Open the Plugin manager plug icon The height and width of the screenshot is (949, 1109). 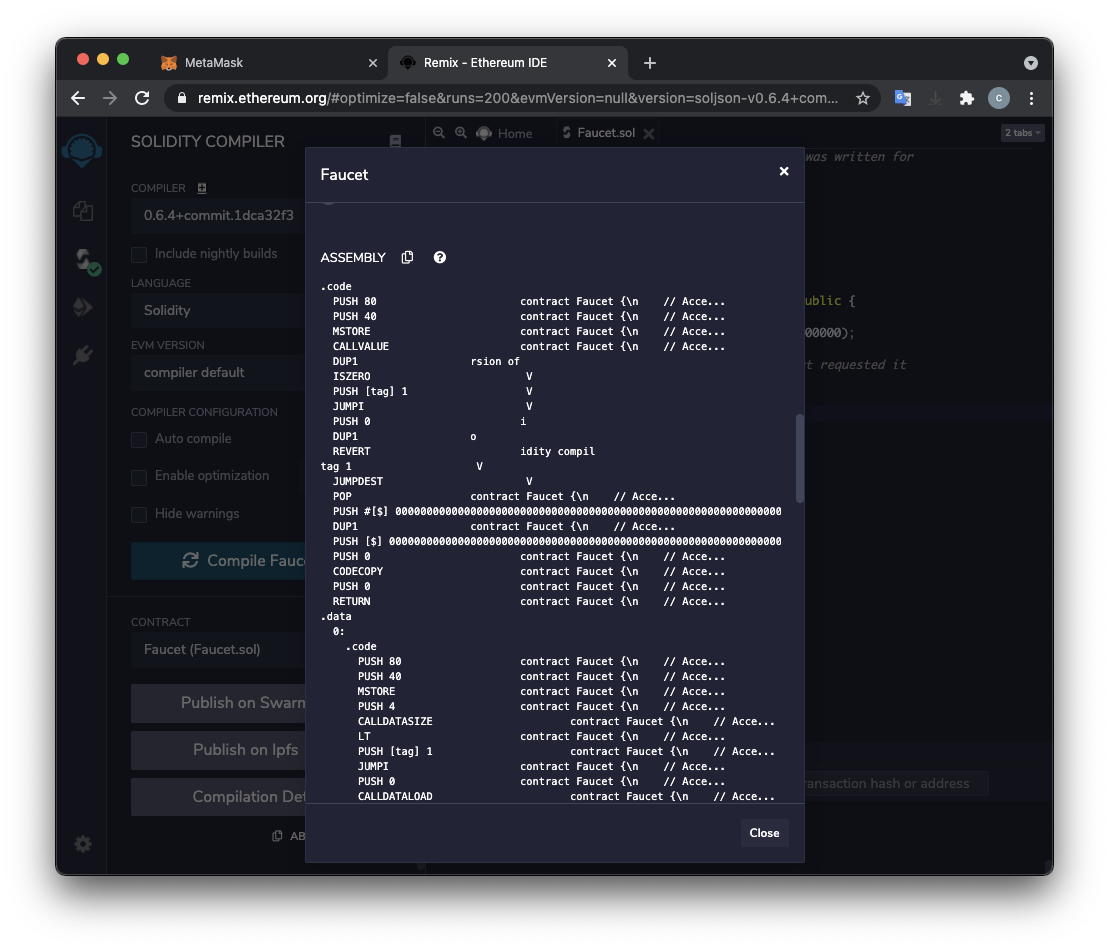point(83,355)
